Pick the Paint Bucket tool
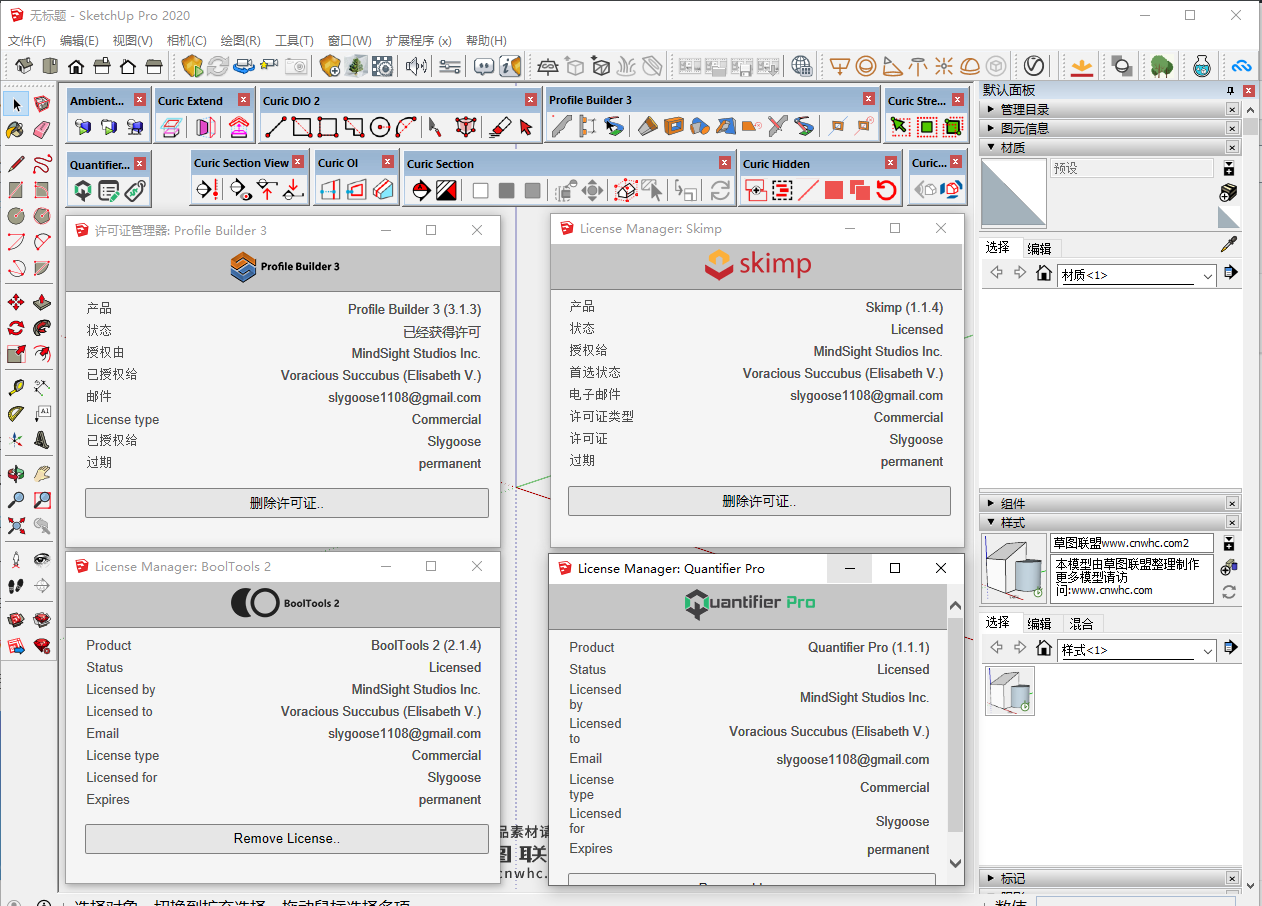Screen dimensions: 1262x906 point(16,130)
